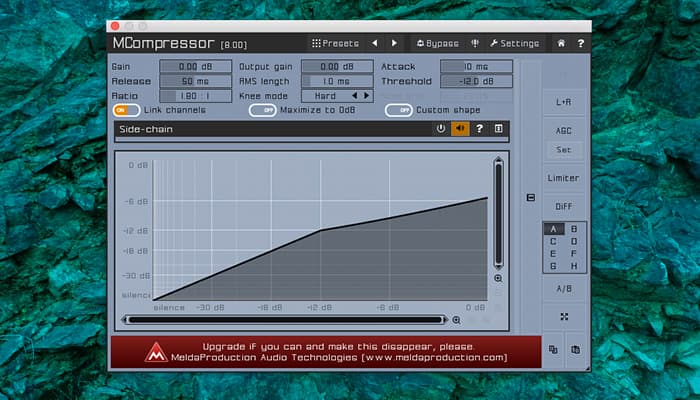Enable side-chain power icon
The image size is (700, 400).
[x=441, y=129]
